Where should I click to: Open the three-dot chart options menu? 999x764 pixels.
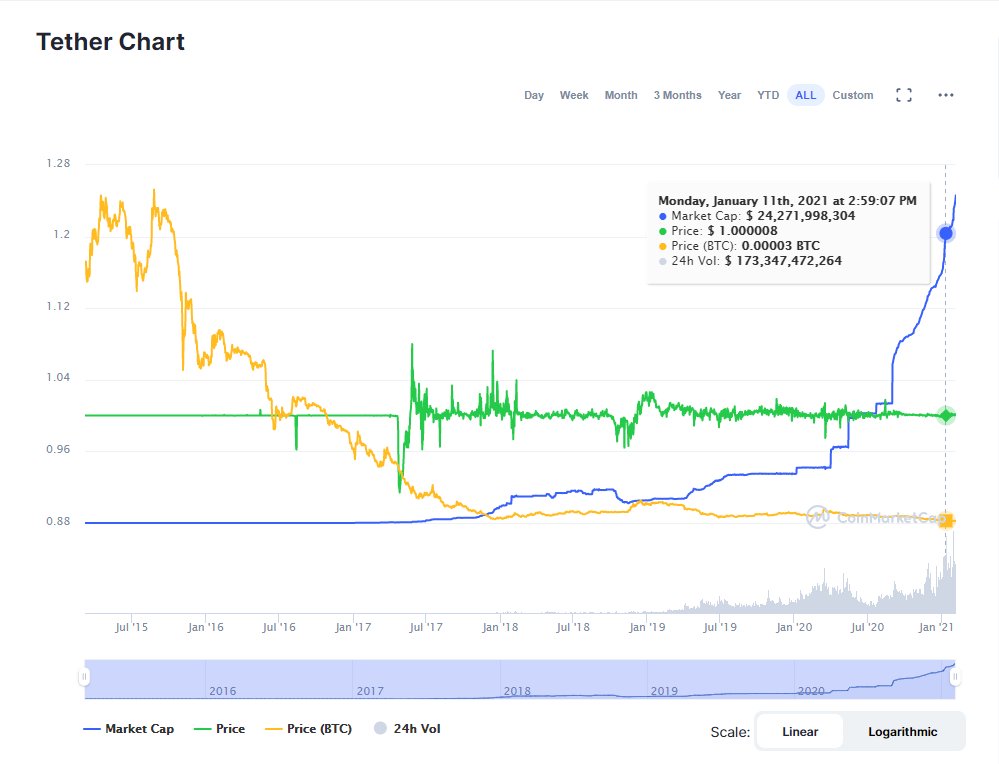pyautogui.click(x=945, y=95)
